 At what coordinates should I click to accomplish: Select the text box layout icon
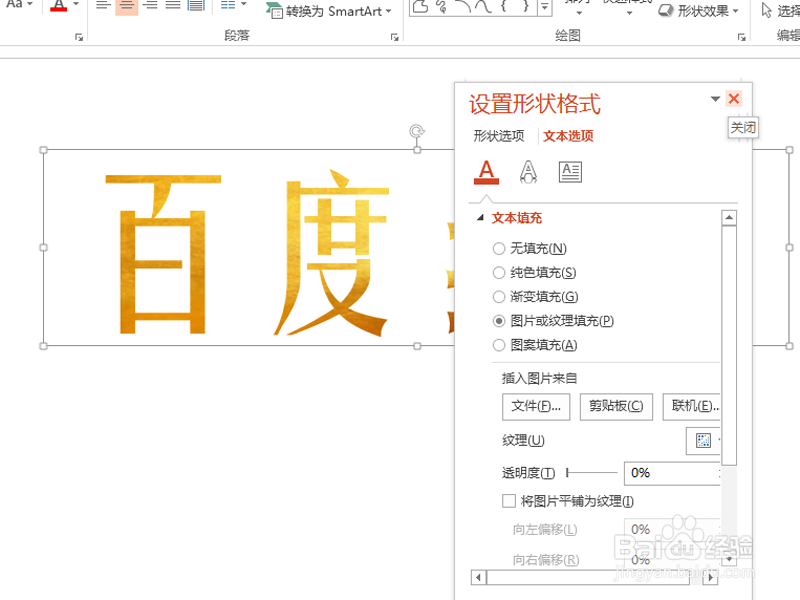(570, 172)
